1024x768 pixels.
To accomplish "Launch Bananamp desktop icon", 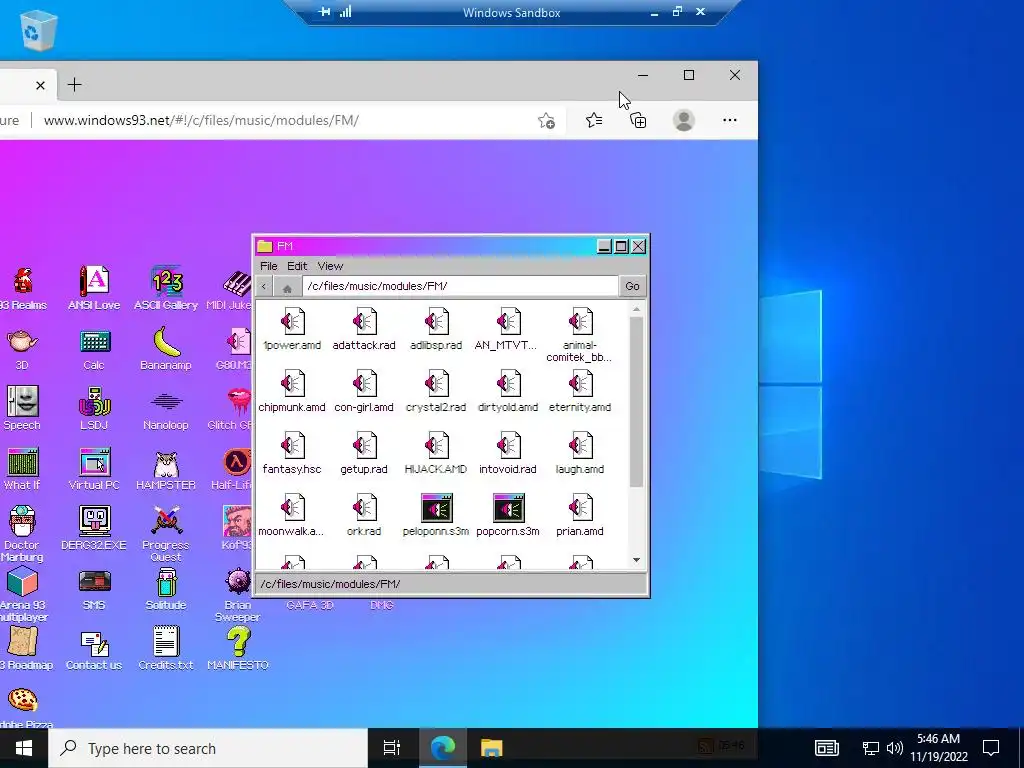I will coord(166,348).
